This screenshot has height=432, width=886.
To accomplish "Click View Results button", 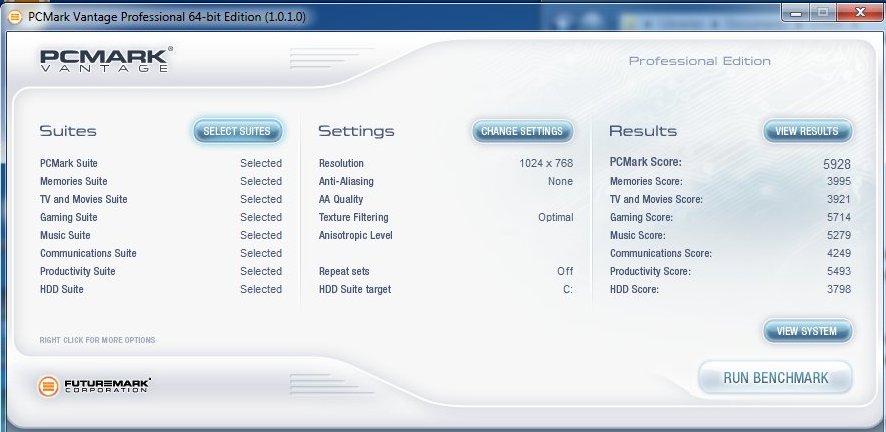I will pos(807,131).
